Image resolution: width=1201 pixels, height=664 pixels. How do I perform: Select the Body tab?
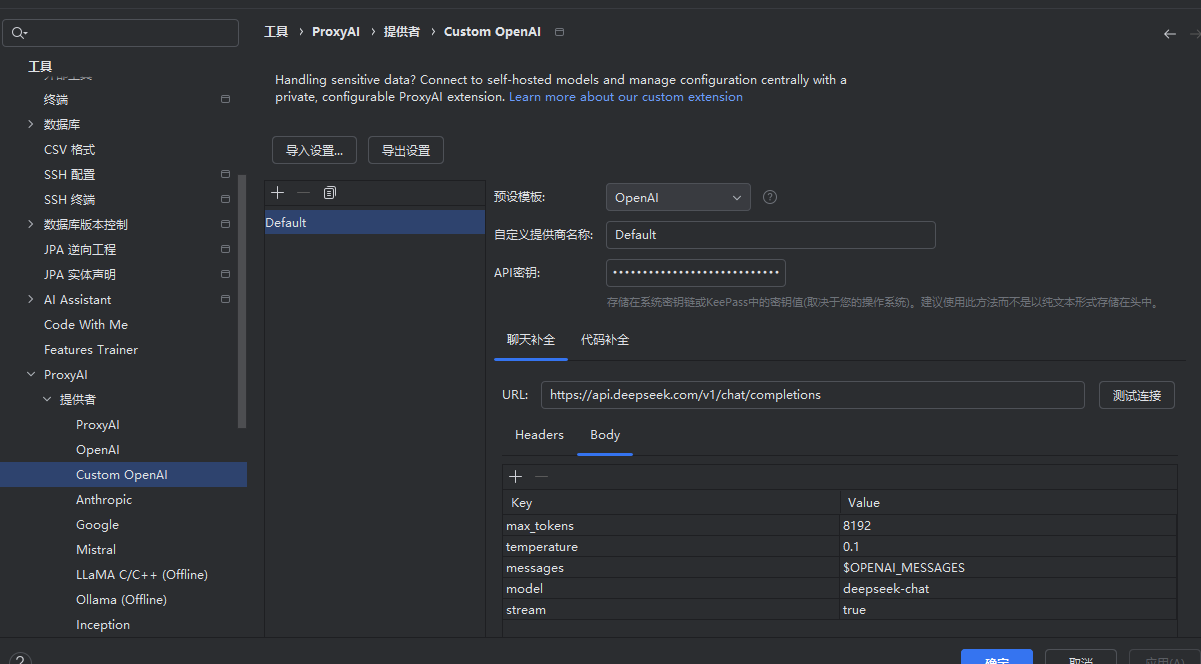click(x=605, y=435)
